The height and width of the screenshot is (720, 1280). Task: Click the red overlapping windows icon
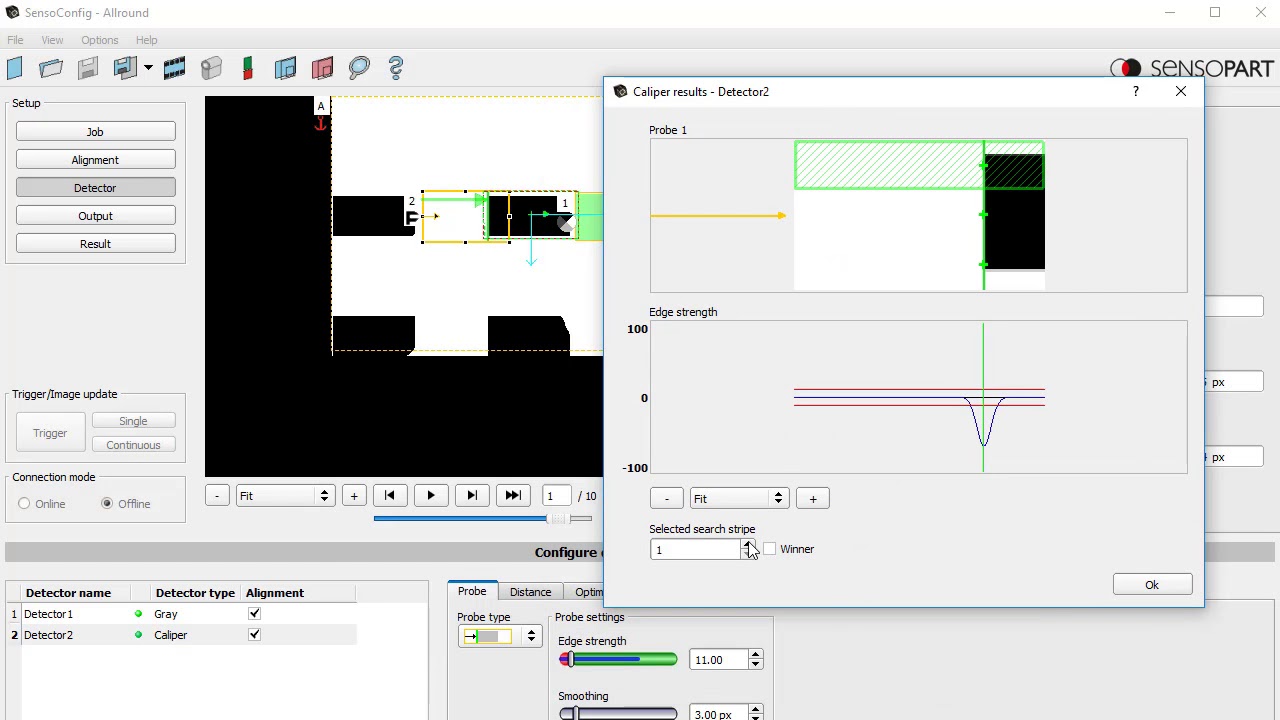(x=322, y=68)
